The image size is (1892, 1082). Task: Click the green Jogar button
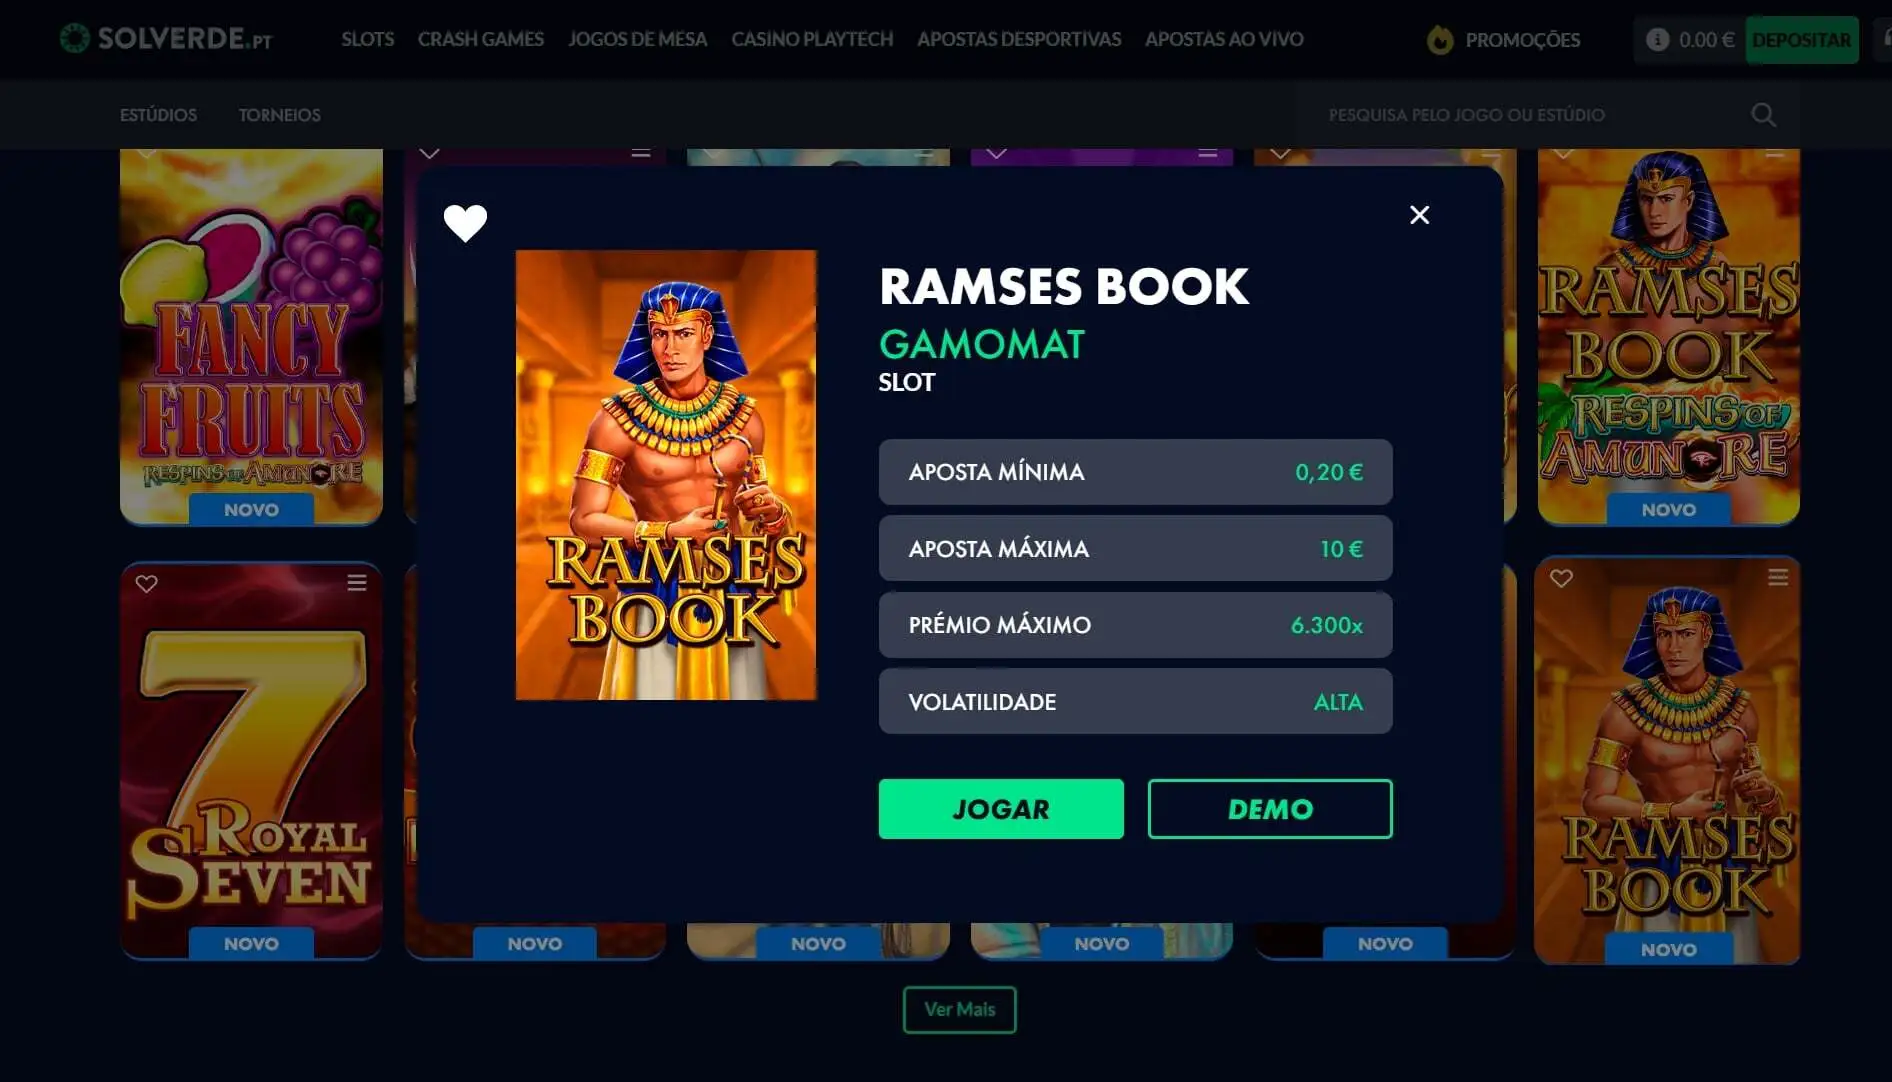(1001, 809)
